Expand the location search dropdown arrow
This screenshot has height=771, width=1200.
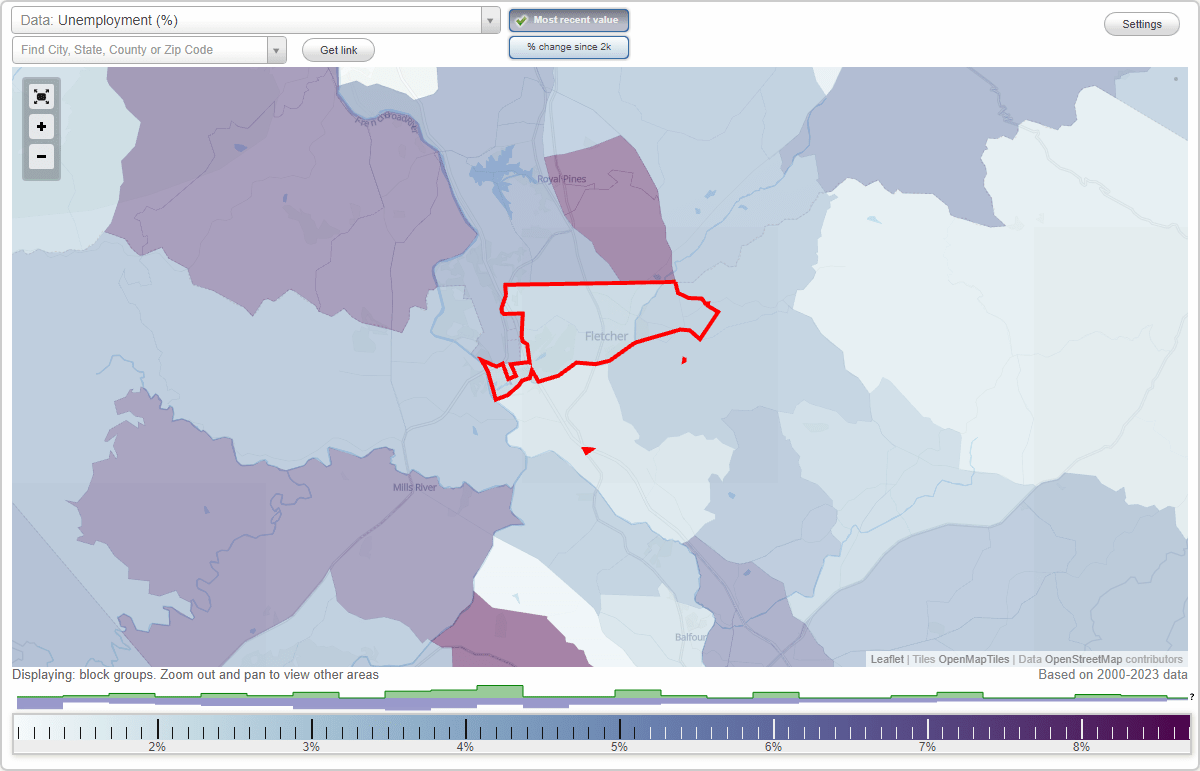pos(277,49)
